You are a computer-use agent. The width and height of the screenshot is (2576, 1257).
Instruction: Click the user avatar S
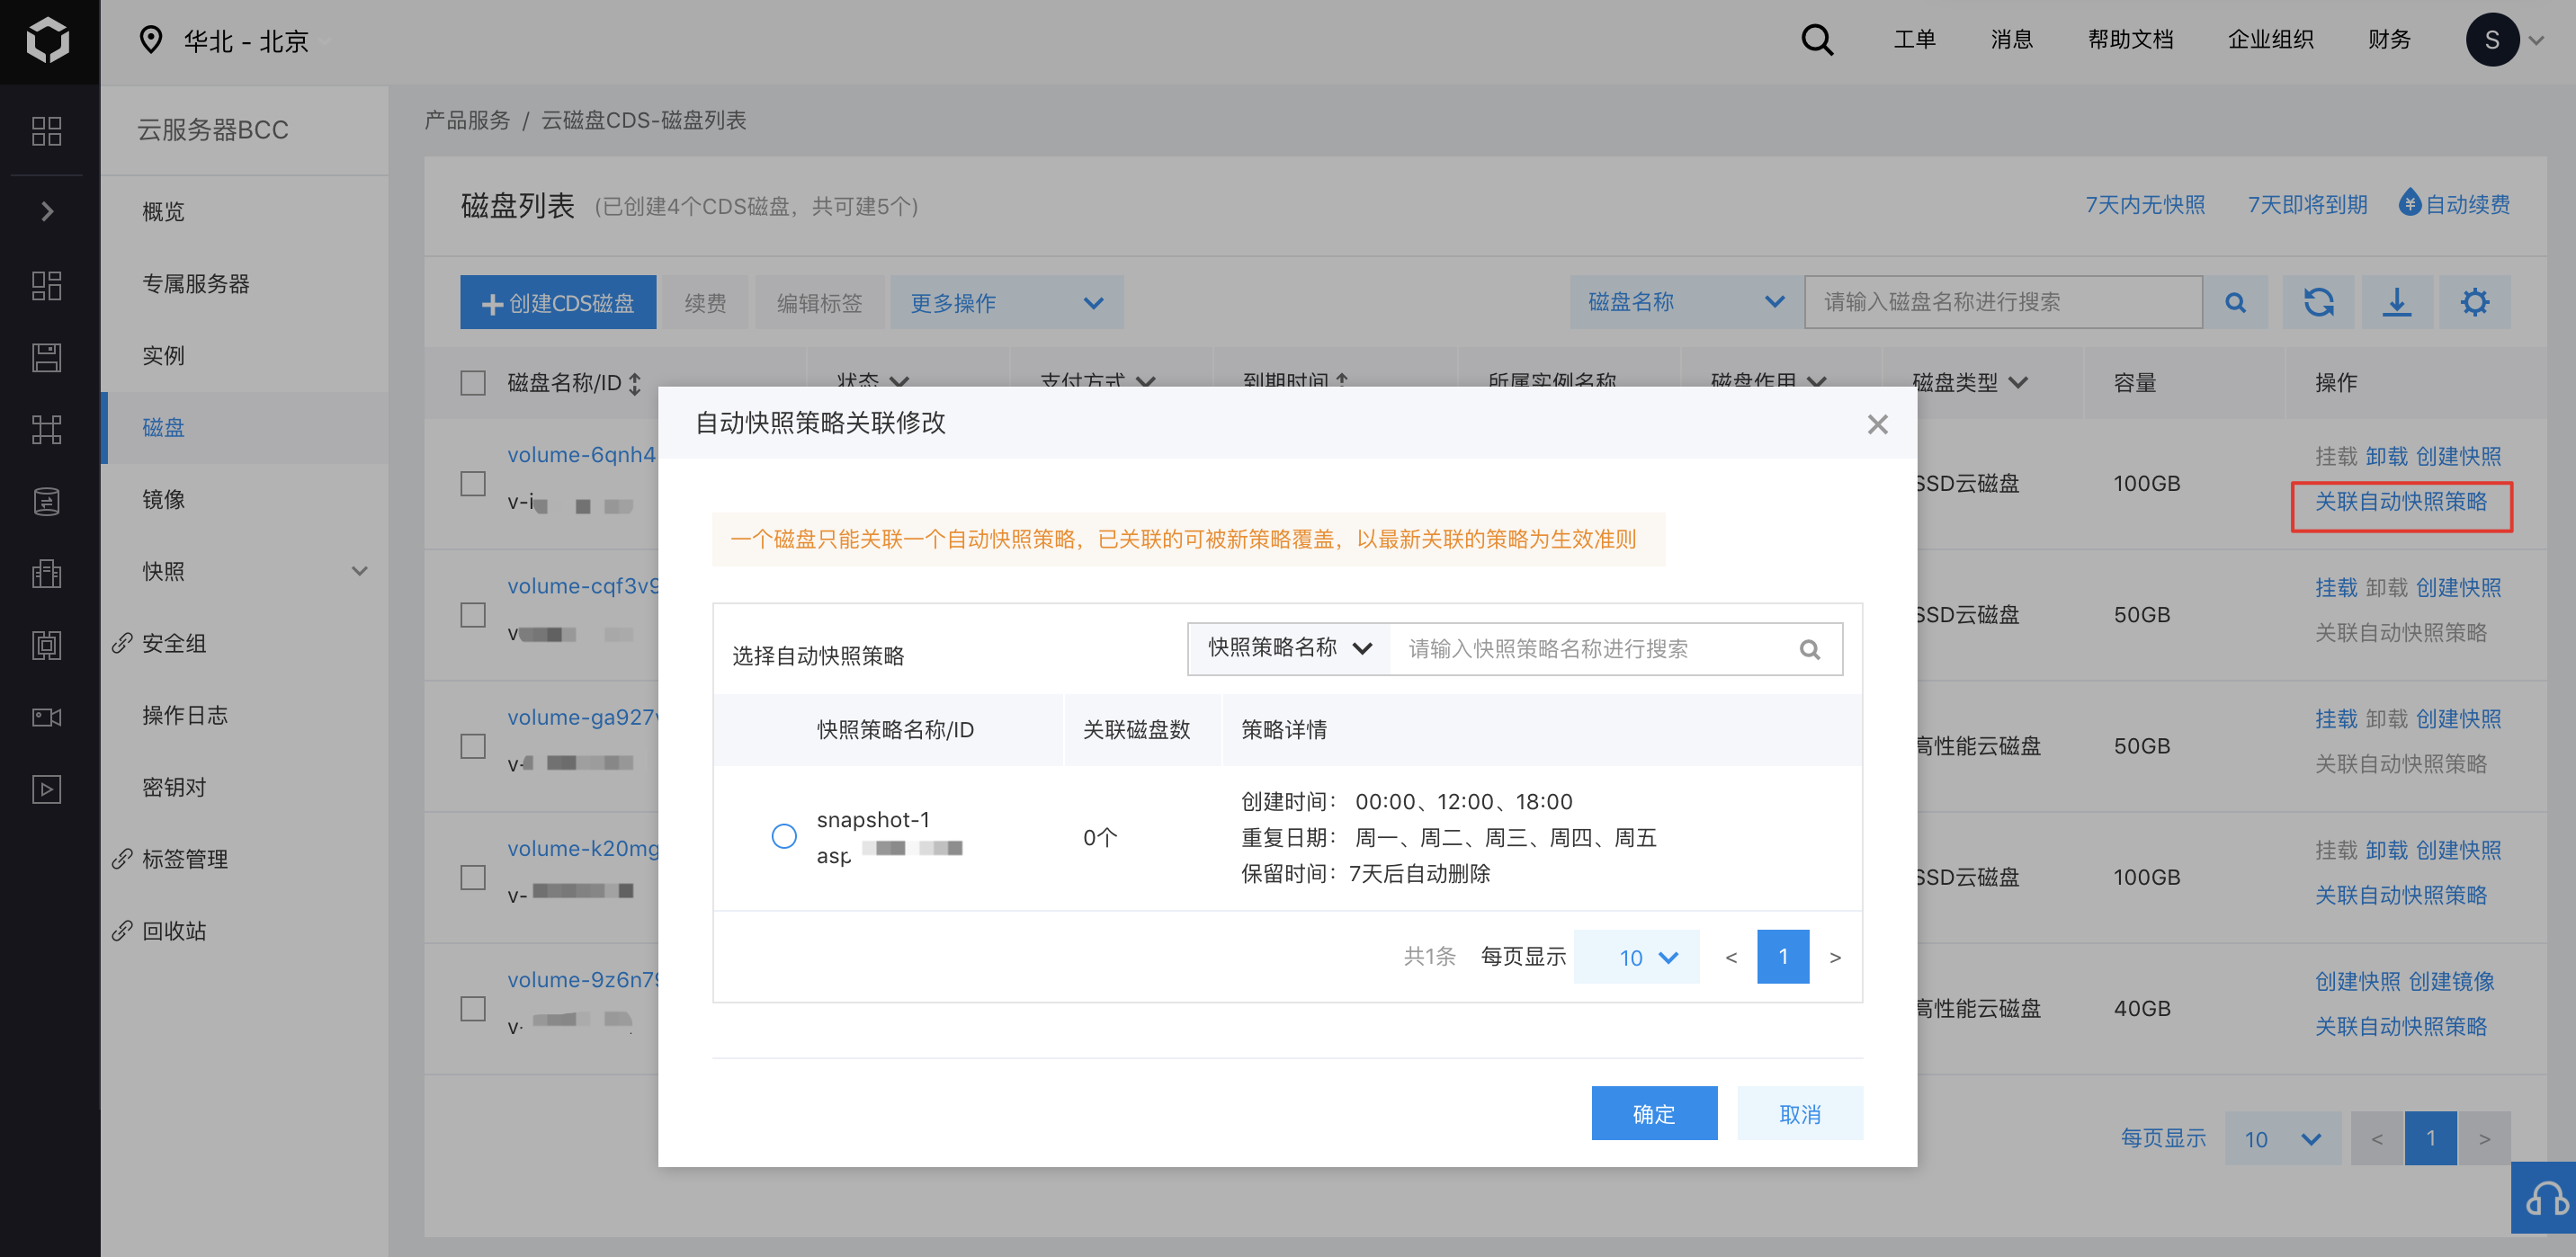pyautogui.click(x=2491, y=40)
